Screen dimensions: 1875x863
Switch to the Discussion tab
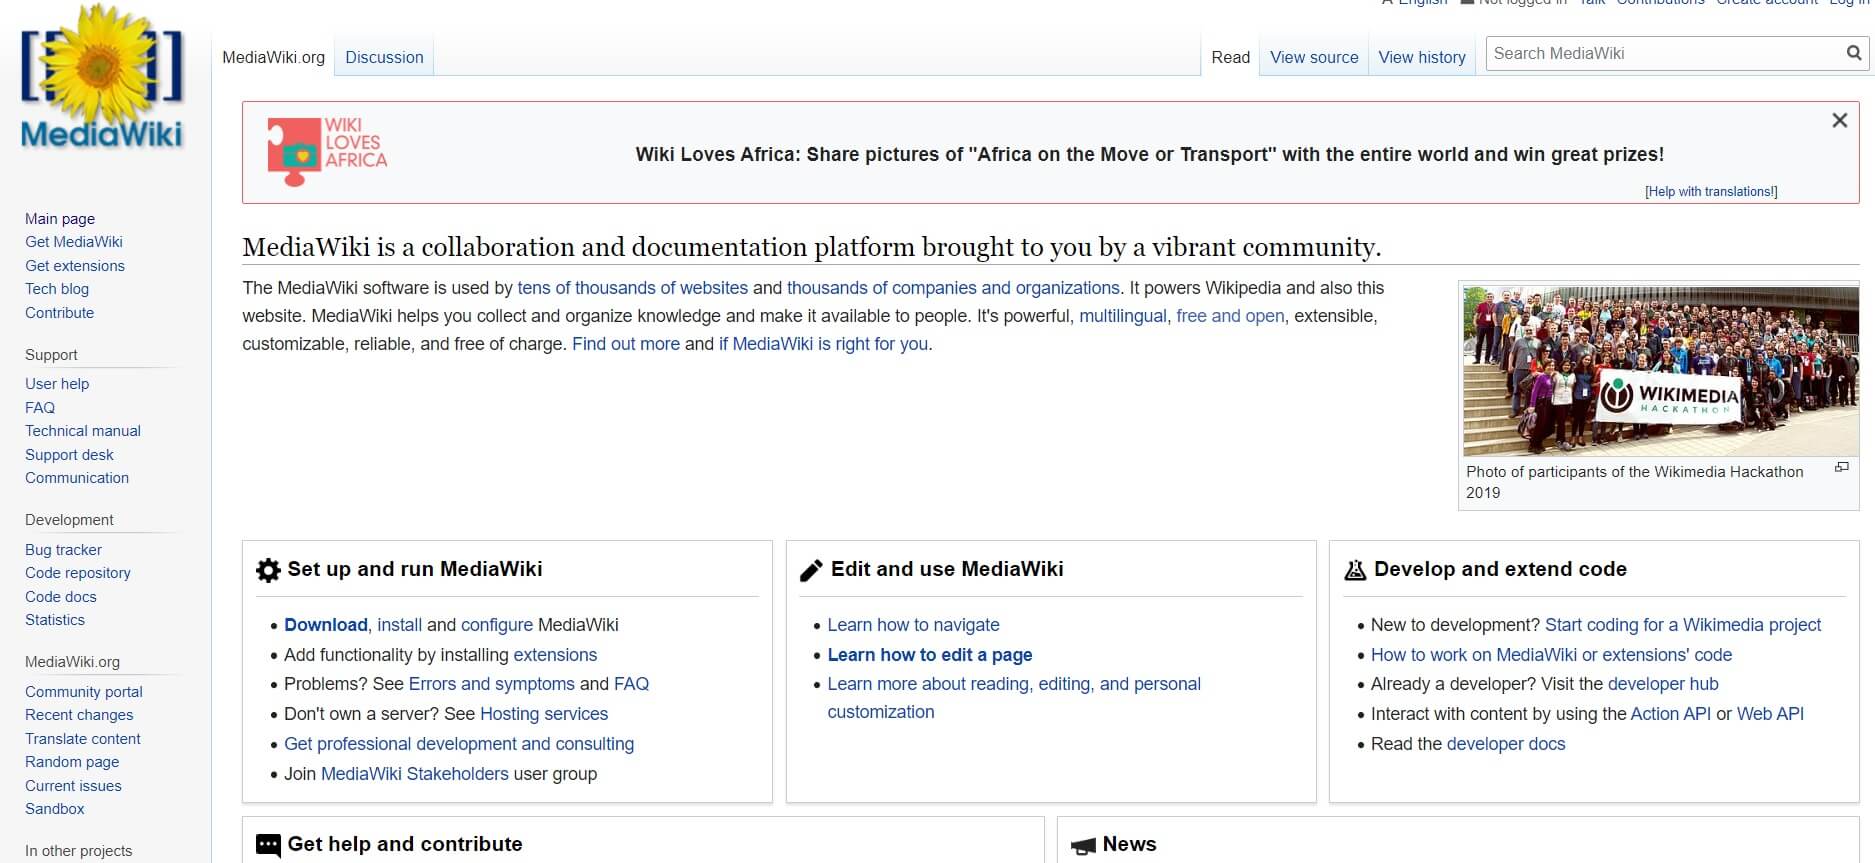point(384,57)
